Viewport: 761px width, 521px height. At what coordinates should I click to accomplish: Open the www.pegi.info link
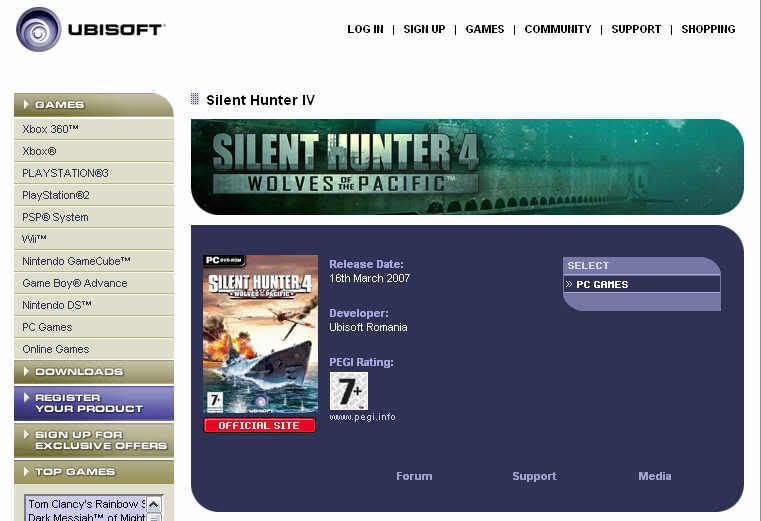pos(362,417)
